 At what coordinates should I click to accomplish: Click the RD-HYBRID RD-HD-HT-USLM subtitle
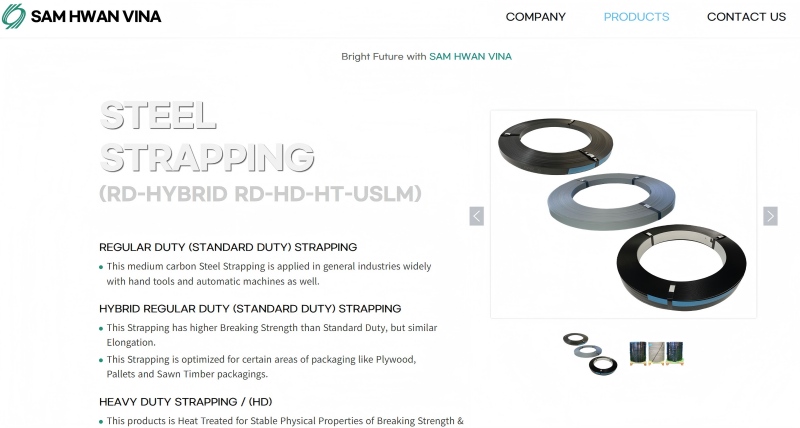click(x=260, y=194)
